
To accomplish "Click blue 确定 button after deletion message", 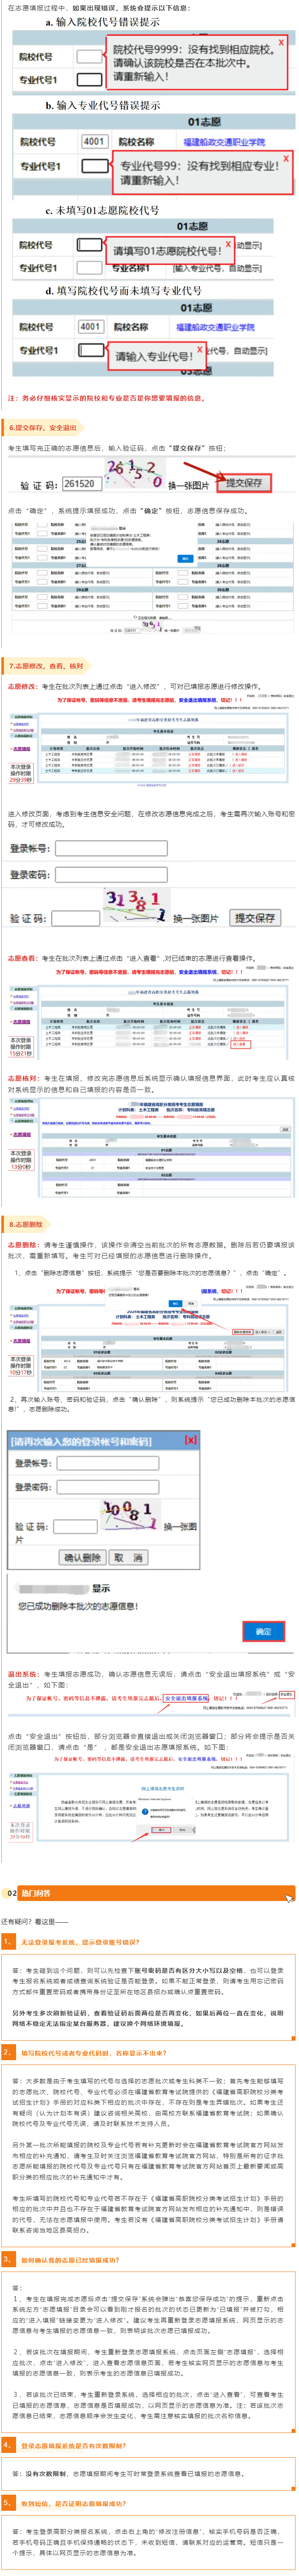I will tap(263, 1631).
